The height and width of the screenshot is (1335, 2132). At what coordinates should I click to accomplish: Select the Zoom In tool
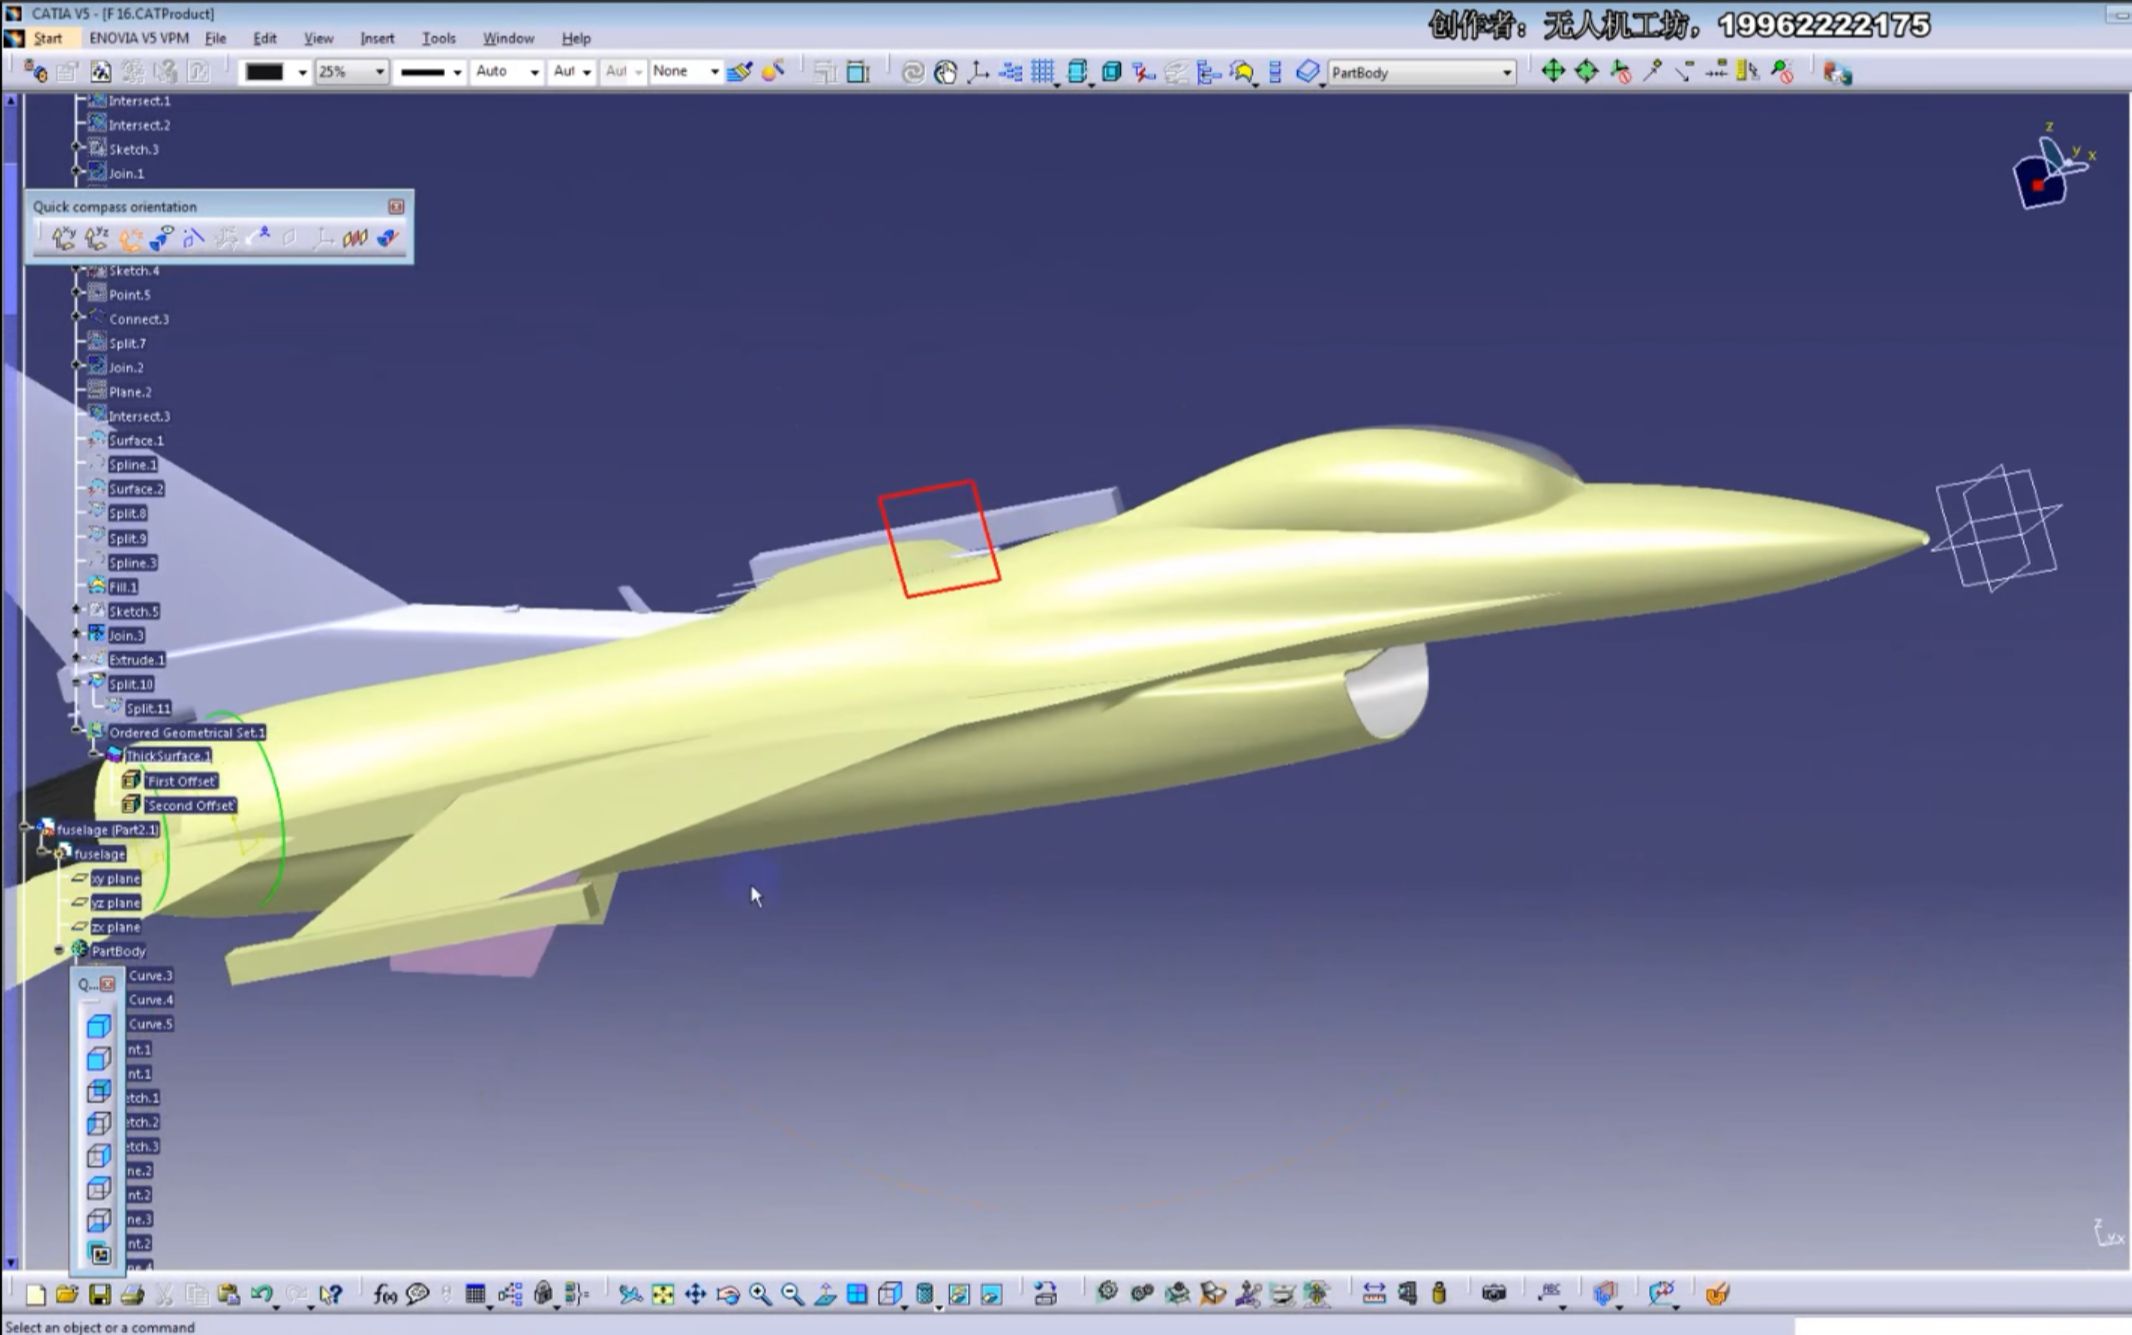click(758, 1292)
